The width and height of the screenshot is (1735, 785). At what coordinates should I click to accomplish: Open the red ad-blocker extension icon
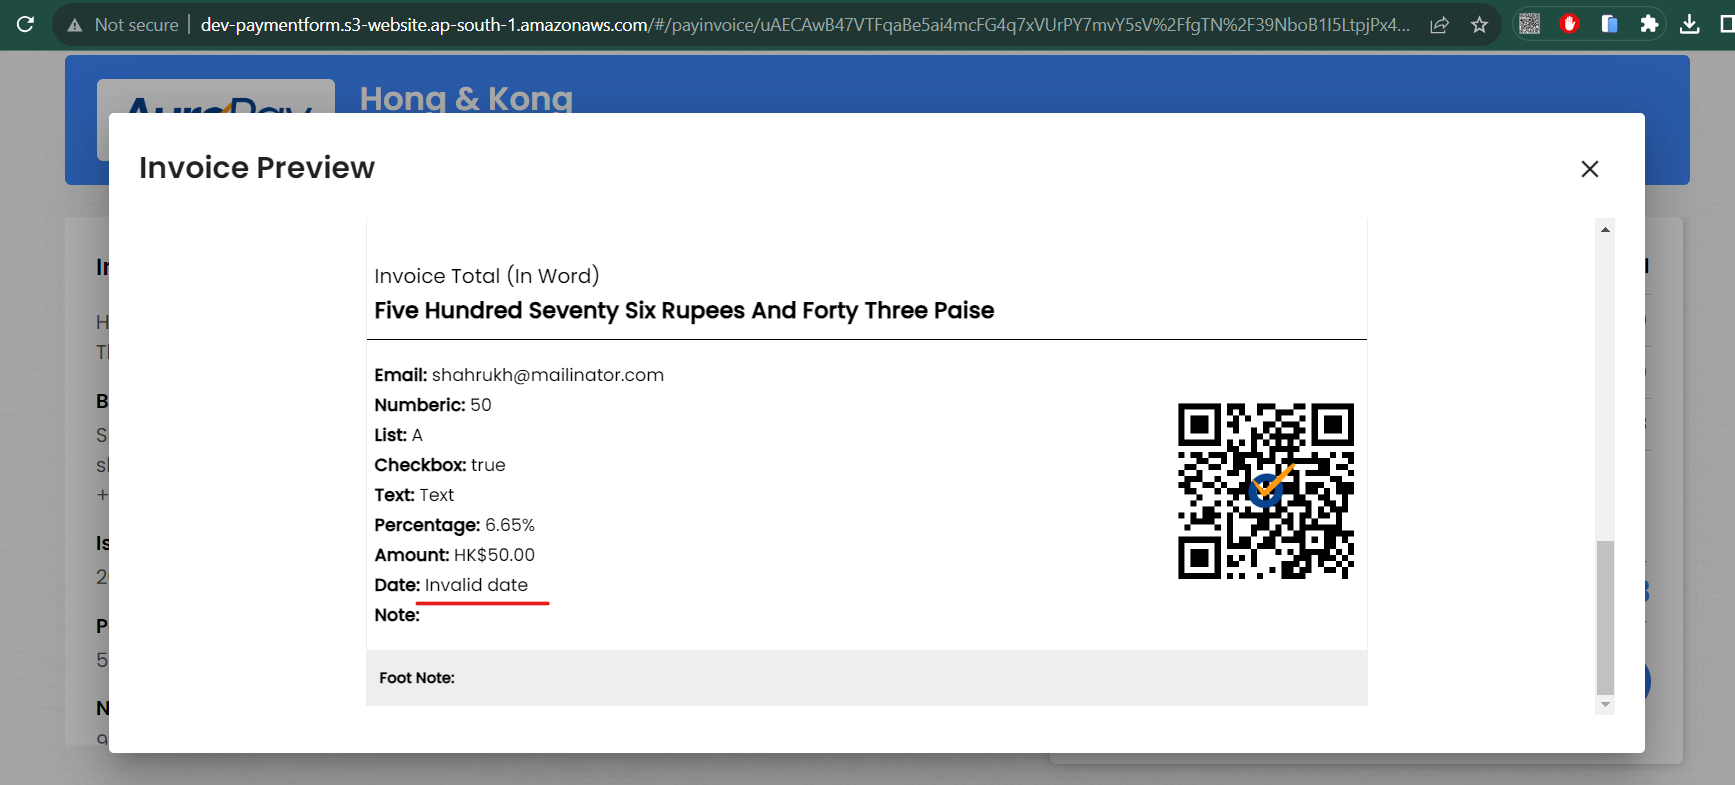1569,24
